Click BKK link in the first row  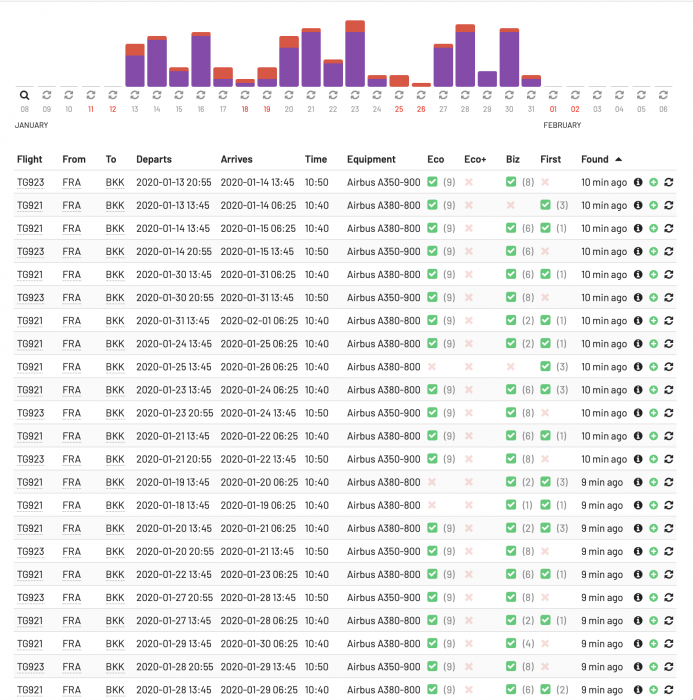[x=115, y=183]
